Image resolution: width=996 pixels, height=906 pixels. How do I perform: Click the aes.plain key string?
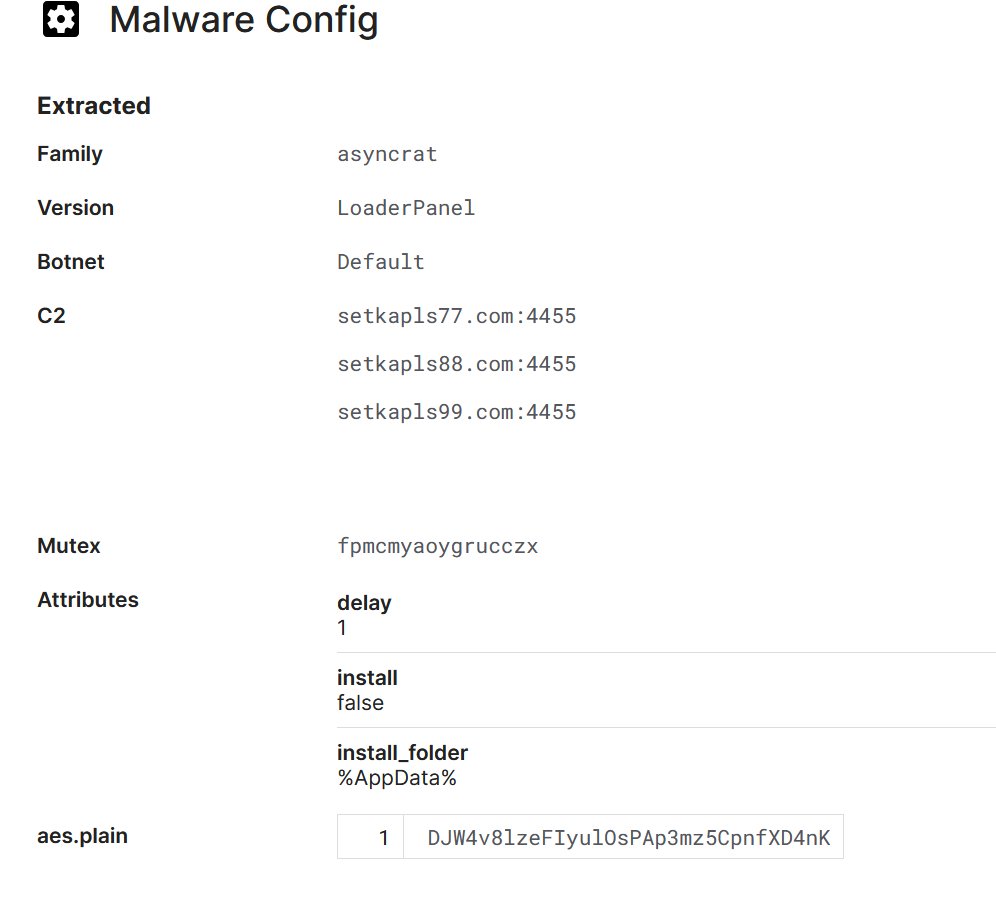(x=628, y=838)
